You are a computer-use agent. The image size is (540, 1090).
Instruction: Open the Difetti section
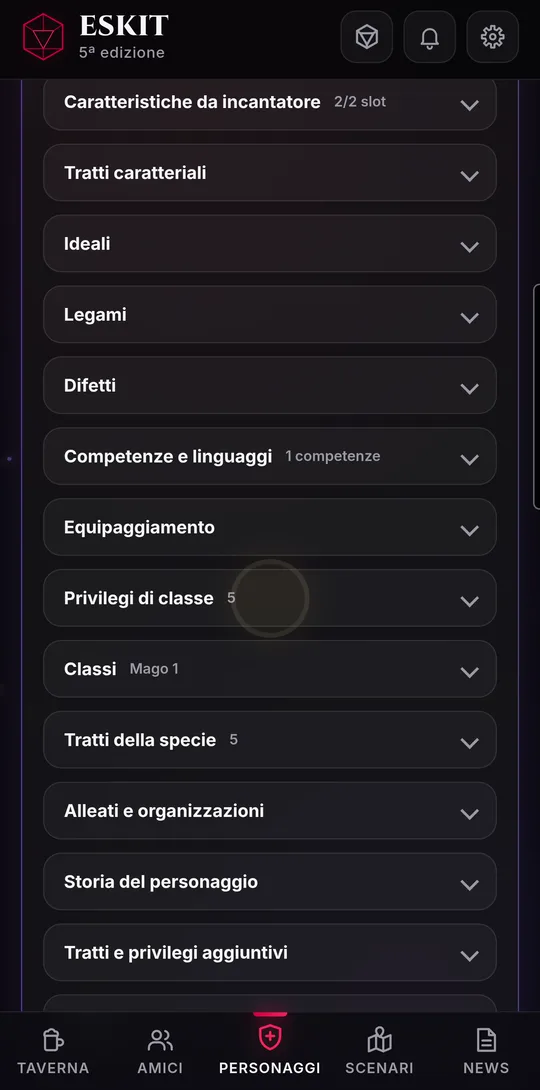(270, 386)
